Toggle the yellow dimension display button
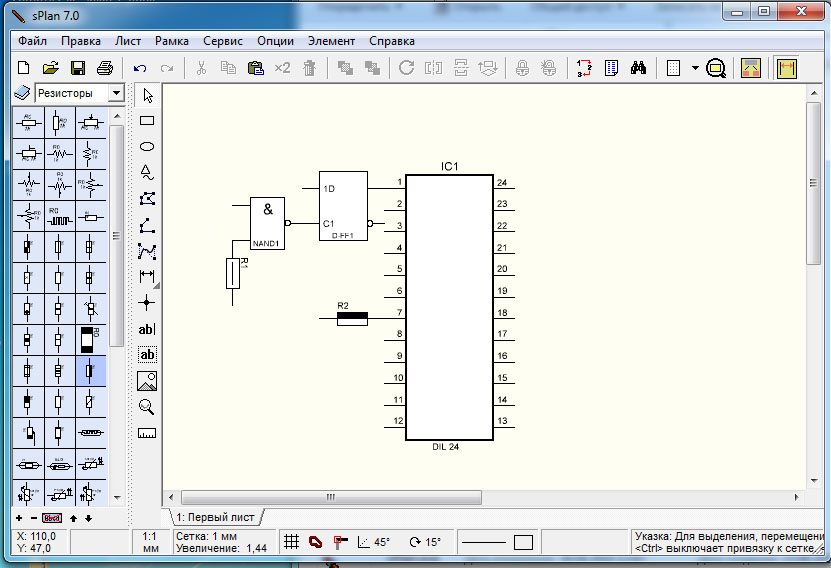 [786, 68]
